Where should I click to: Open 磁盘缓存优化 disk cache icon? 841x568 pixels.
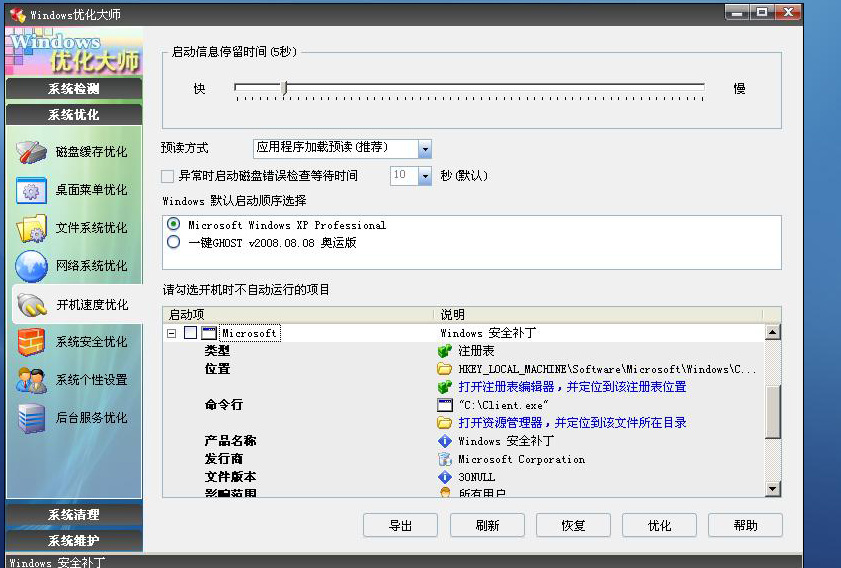31,152
